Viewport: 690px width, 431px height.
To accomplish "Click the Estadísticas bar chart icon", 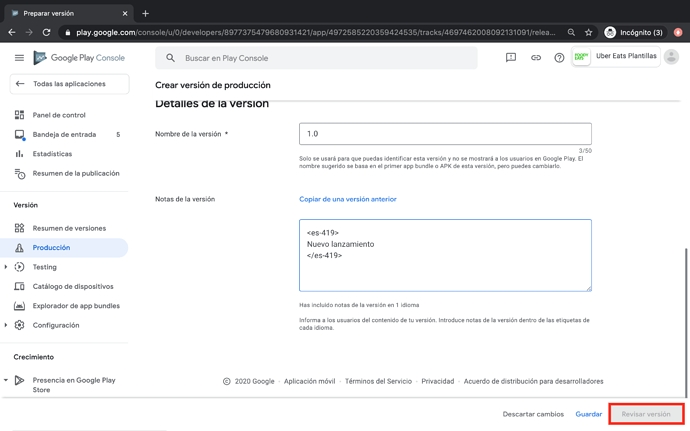I will pyautogui.click(x=19, y=154).
